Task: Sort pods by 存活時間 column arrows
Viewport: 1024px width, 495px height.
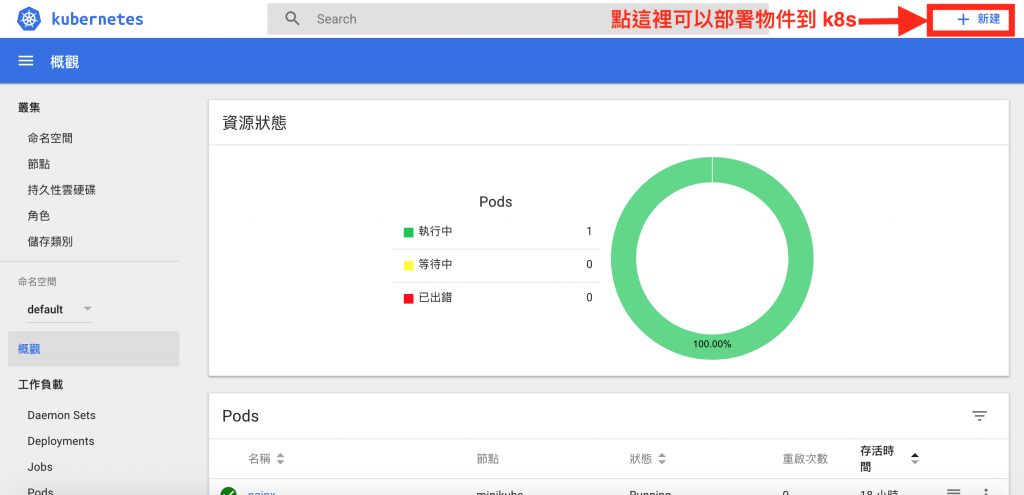Action: click(x=915, y=459)
